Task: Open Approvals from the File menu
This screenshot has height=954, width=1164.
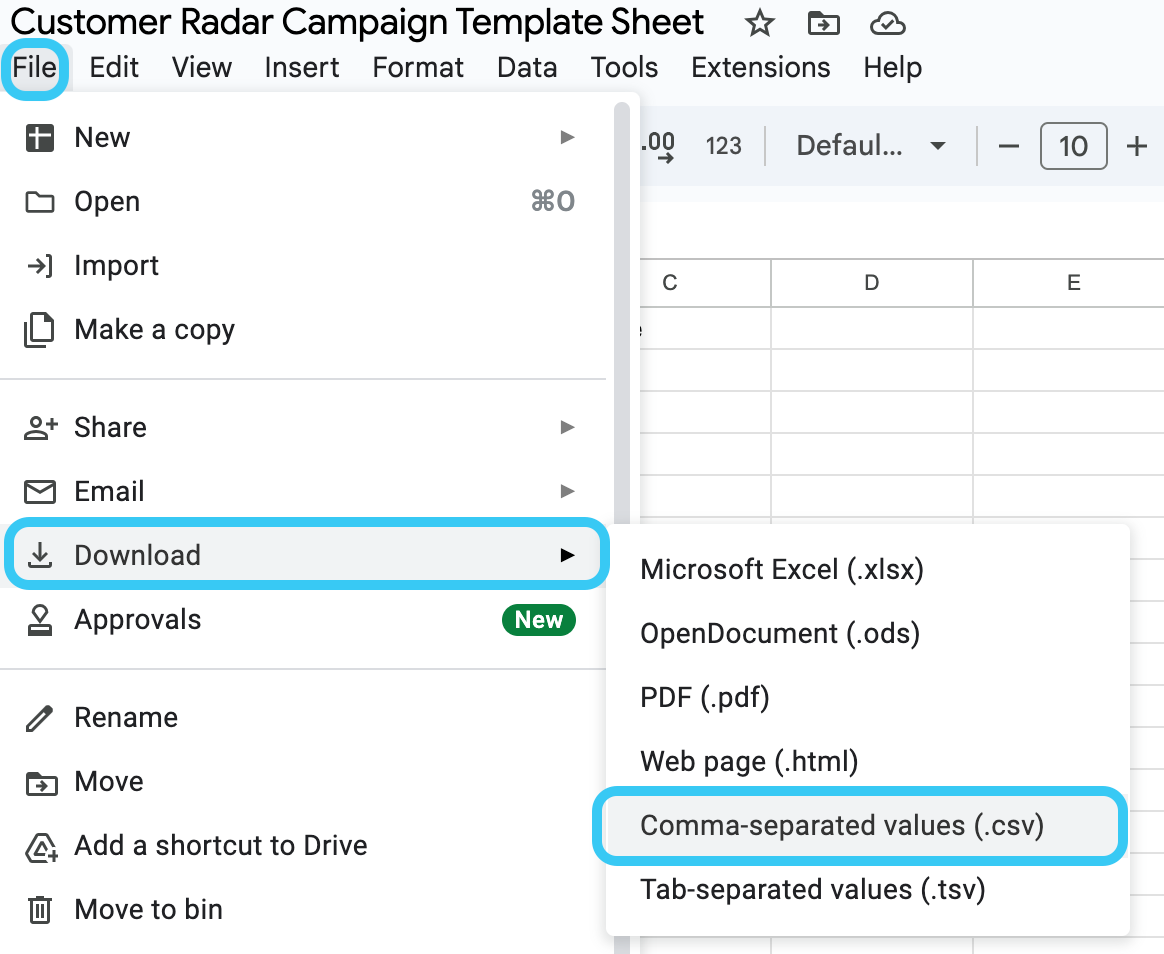Action: (x=303, y=619)
